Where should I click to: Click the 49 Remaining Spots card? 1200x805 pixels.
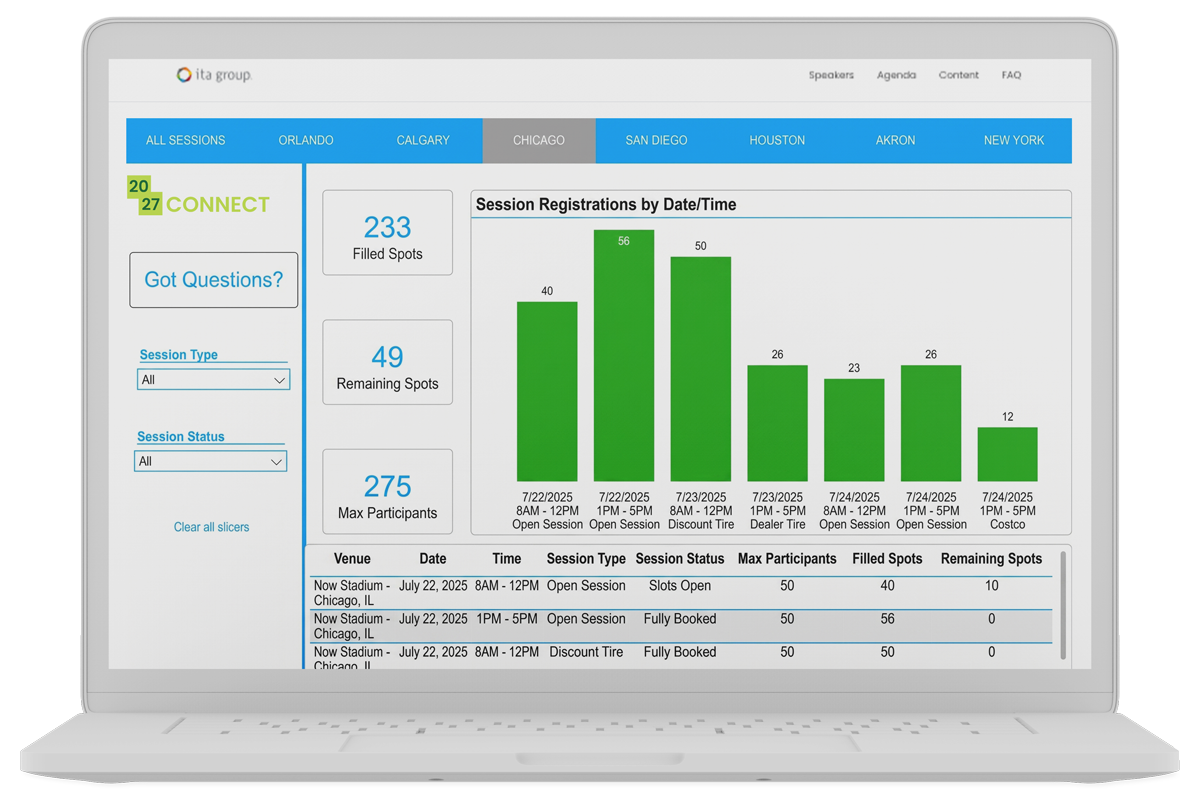387,362
